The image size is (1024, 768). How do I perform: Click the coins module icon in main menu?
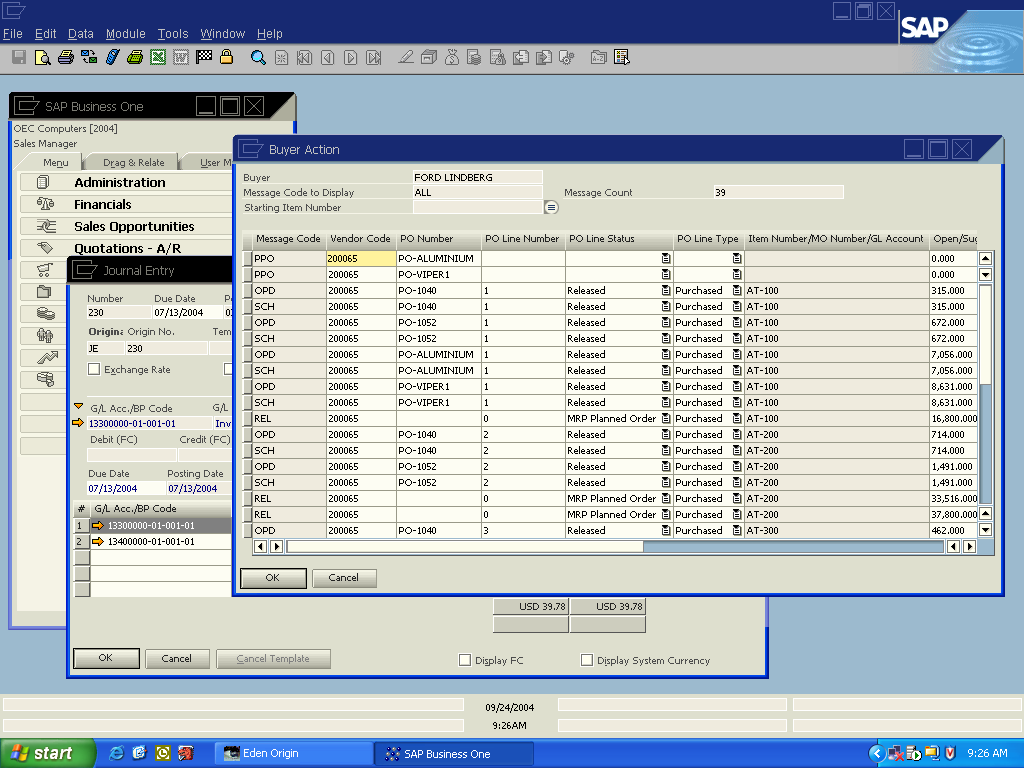click(x=45, y=313)
